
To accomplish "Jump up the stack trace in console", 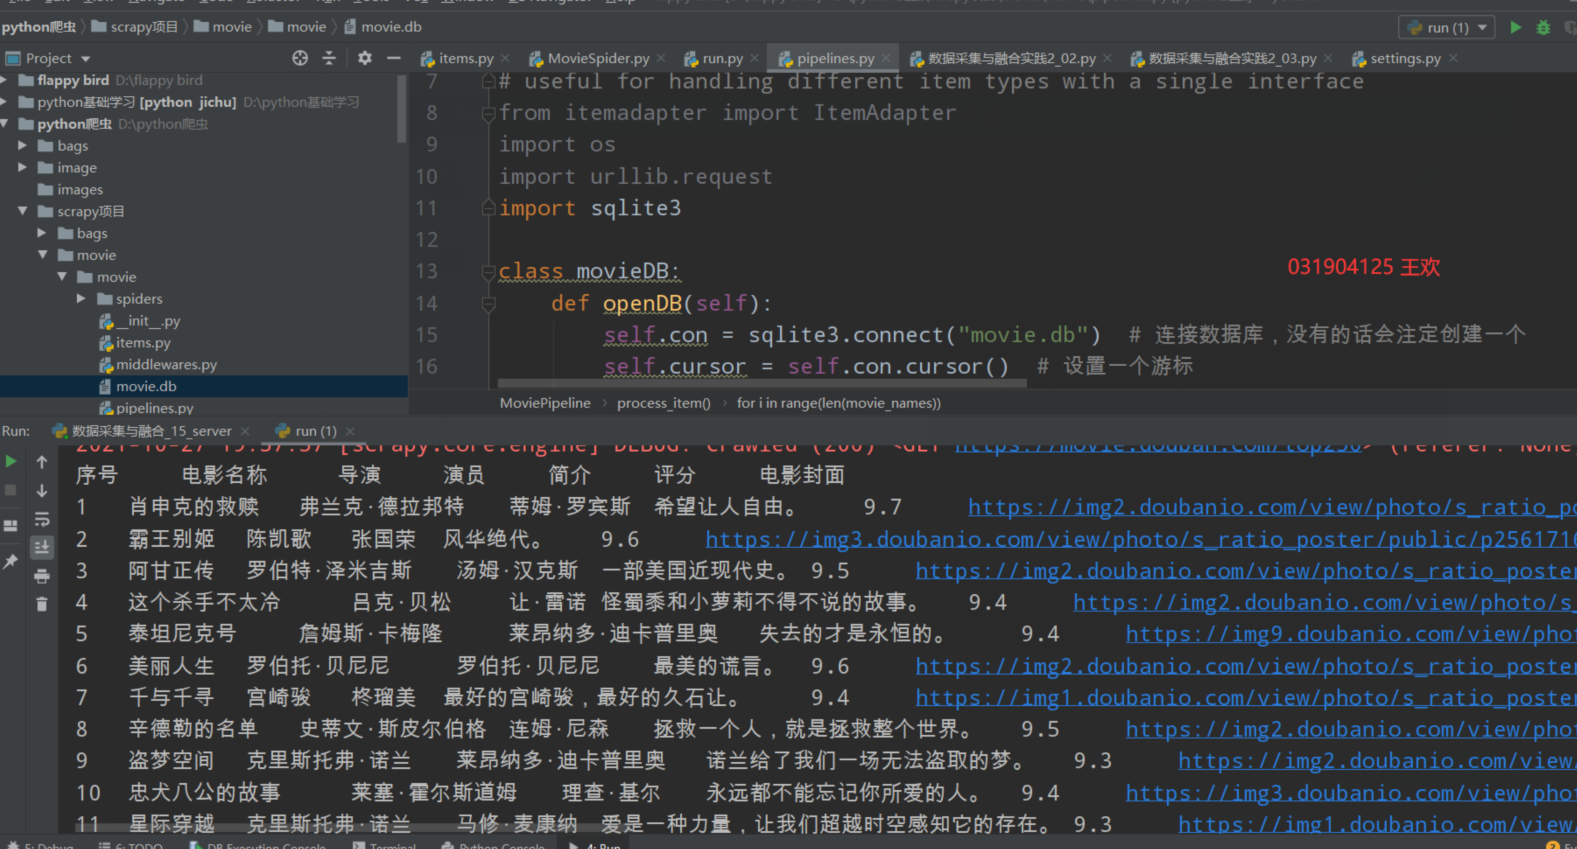I will point(42,461).
